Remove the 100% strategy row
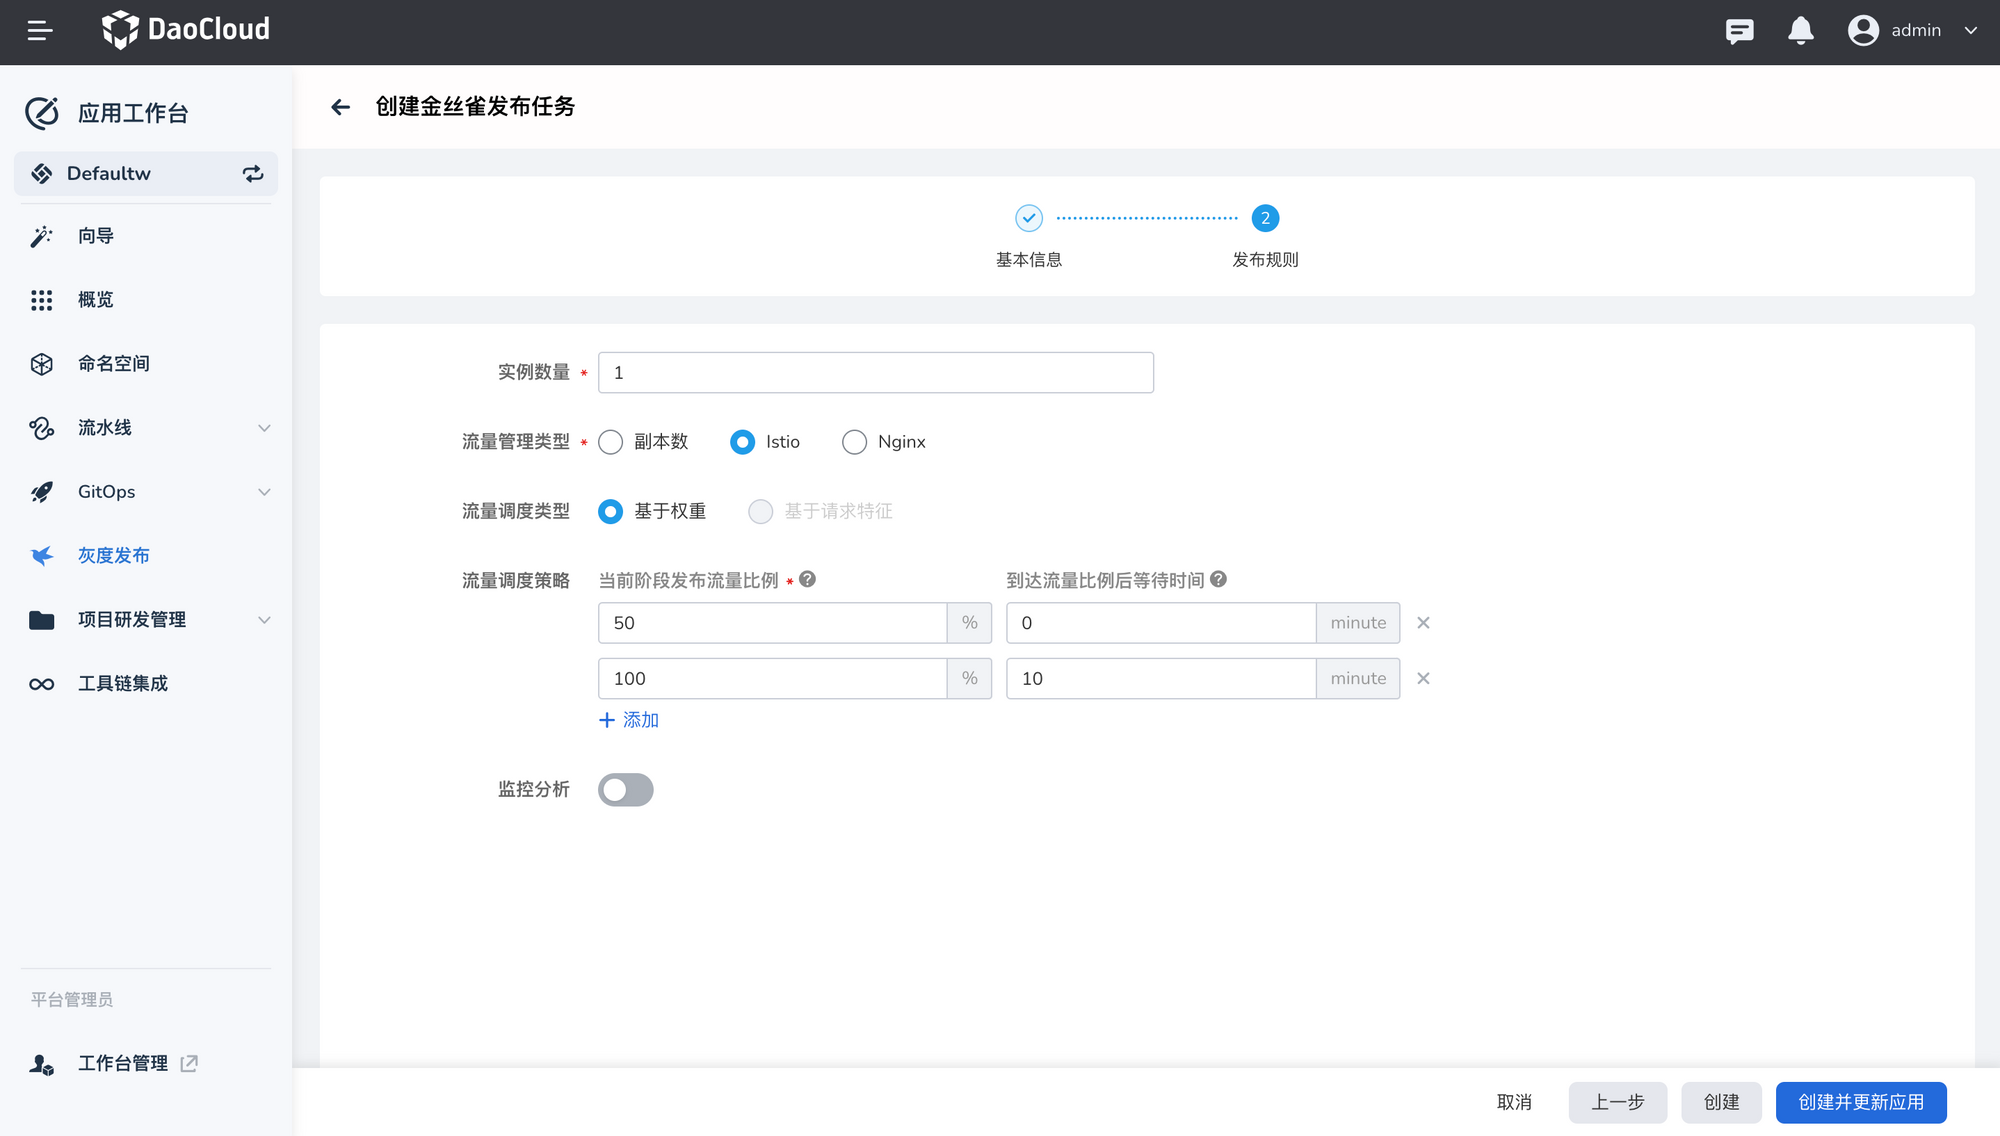 (1423, 679)
